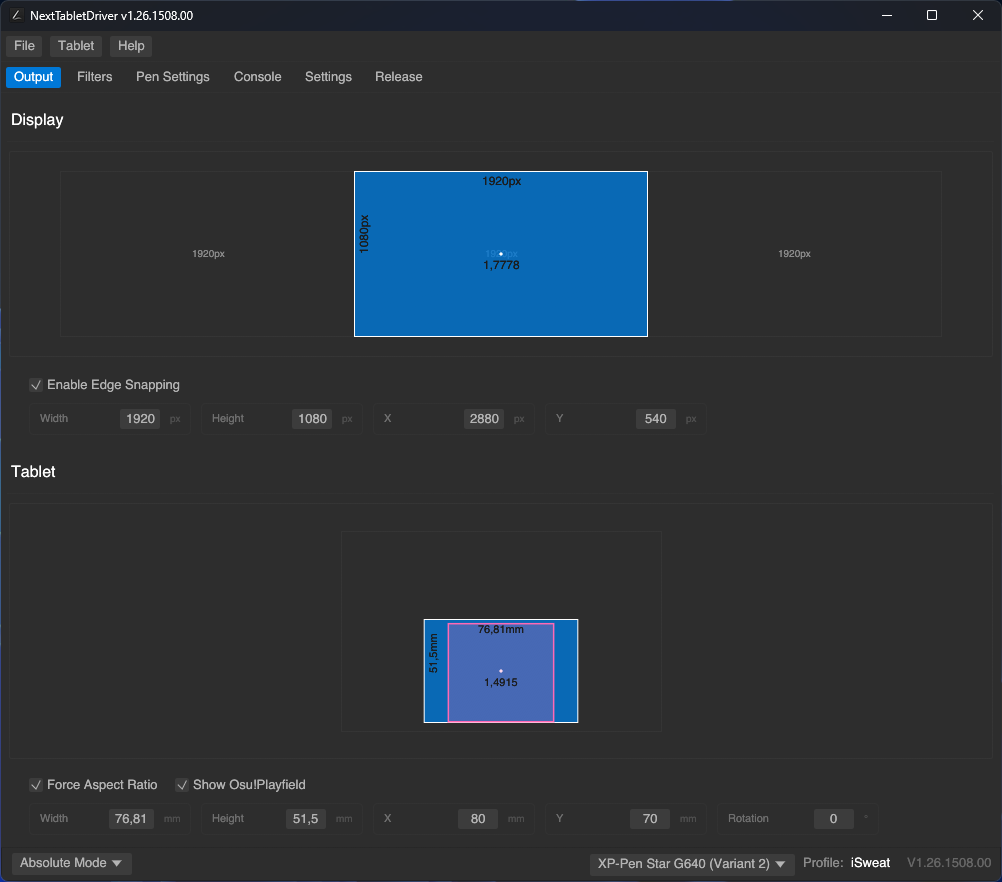Toggle Force Aspect Ratio checkbox

36,785
